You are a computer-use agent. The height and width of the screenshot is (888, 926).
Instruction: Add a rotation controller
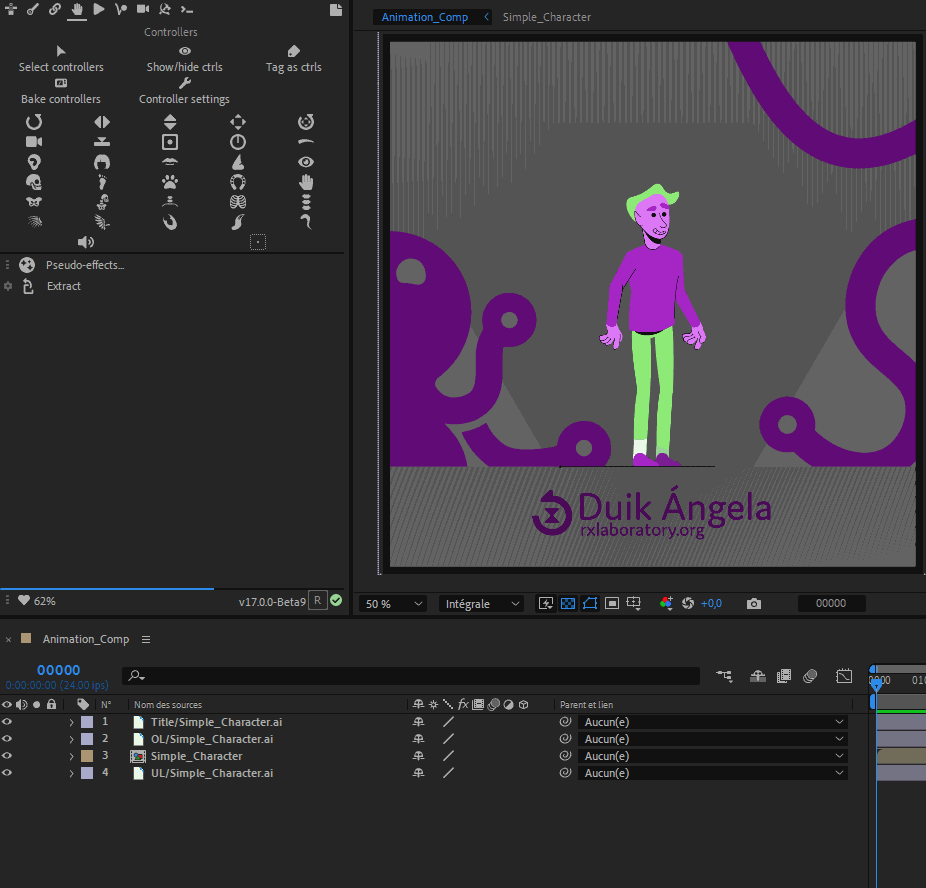point(34,122)
